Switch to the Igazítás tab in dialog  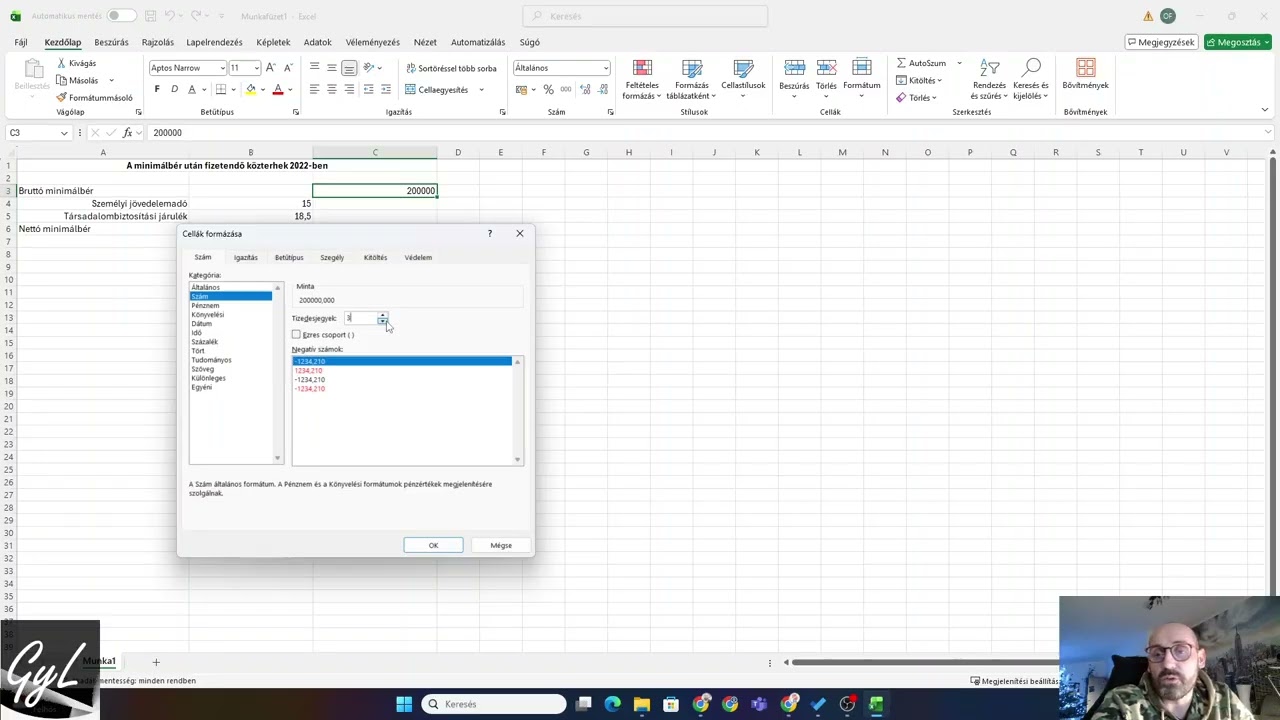point(245,257)
